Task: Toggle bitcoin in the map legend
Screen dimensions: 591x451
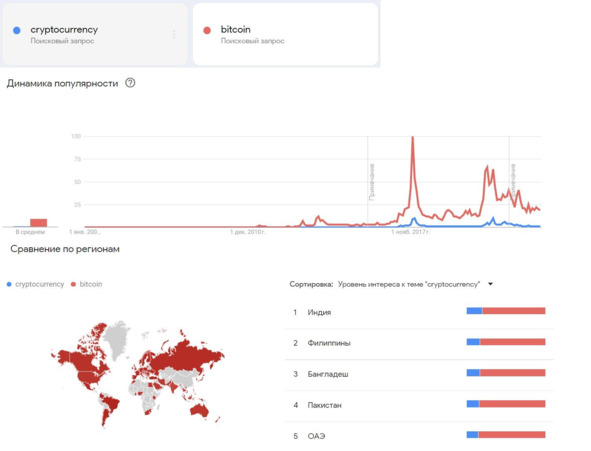Action: [x=87, y=284]
